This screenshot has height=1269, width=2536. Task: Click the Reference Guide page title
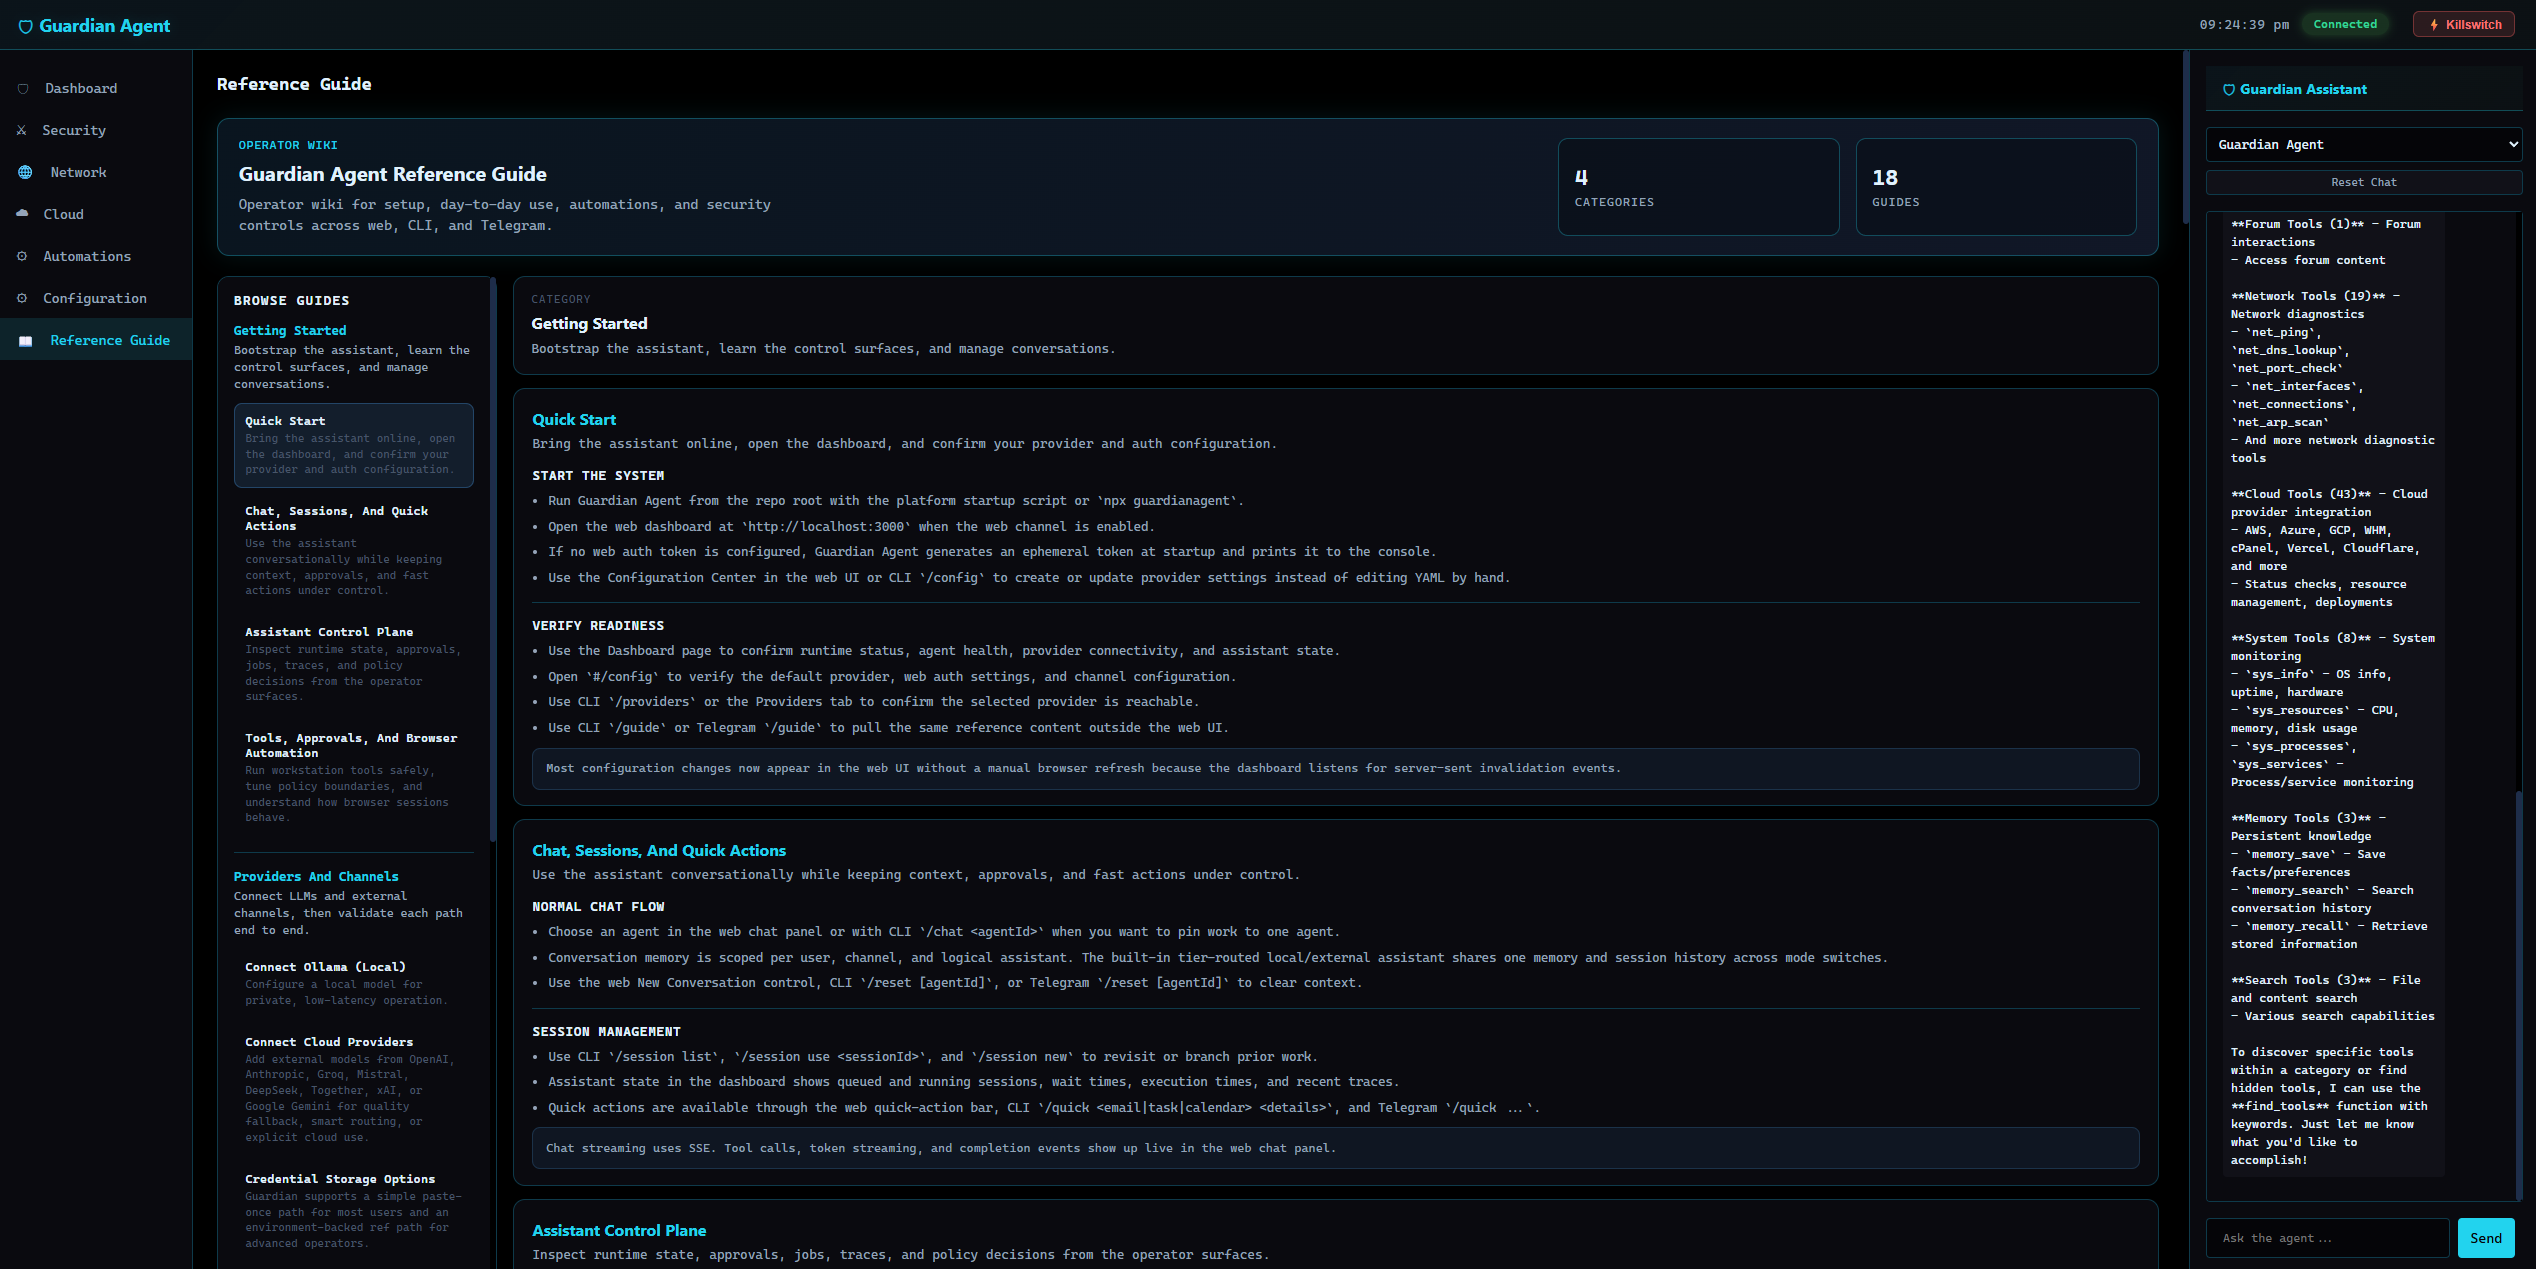click(294, 85)
